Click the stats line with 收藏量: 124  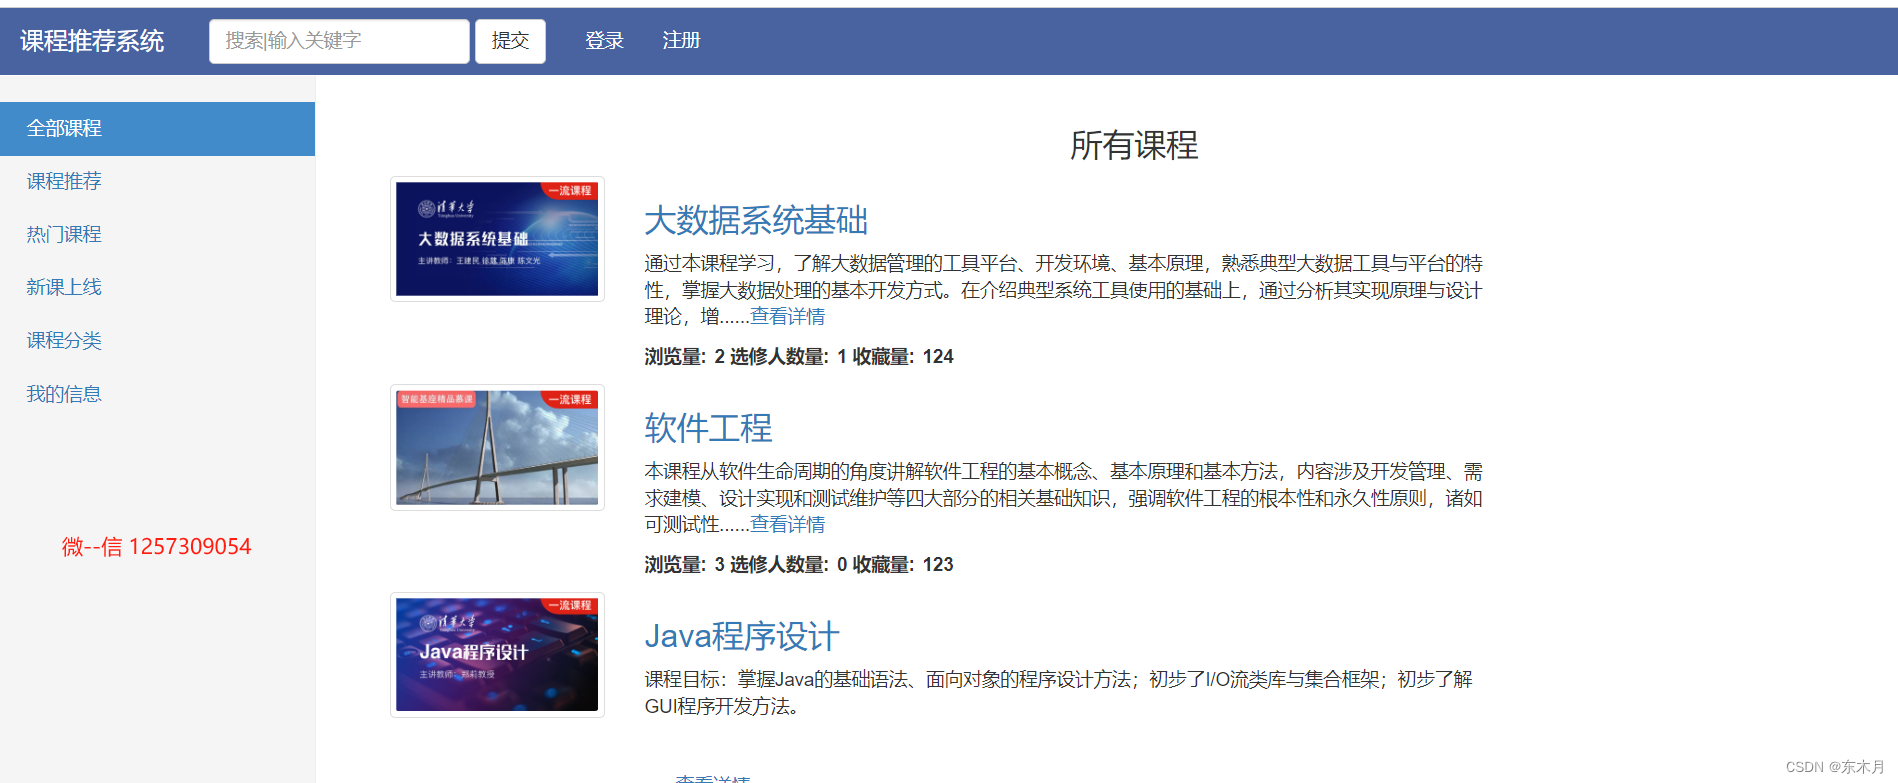pos(799,357)
